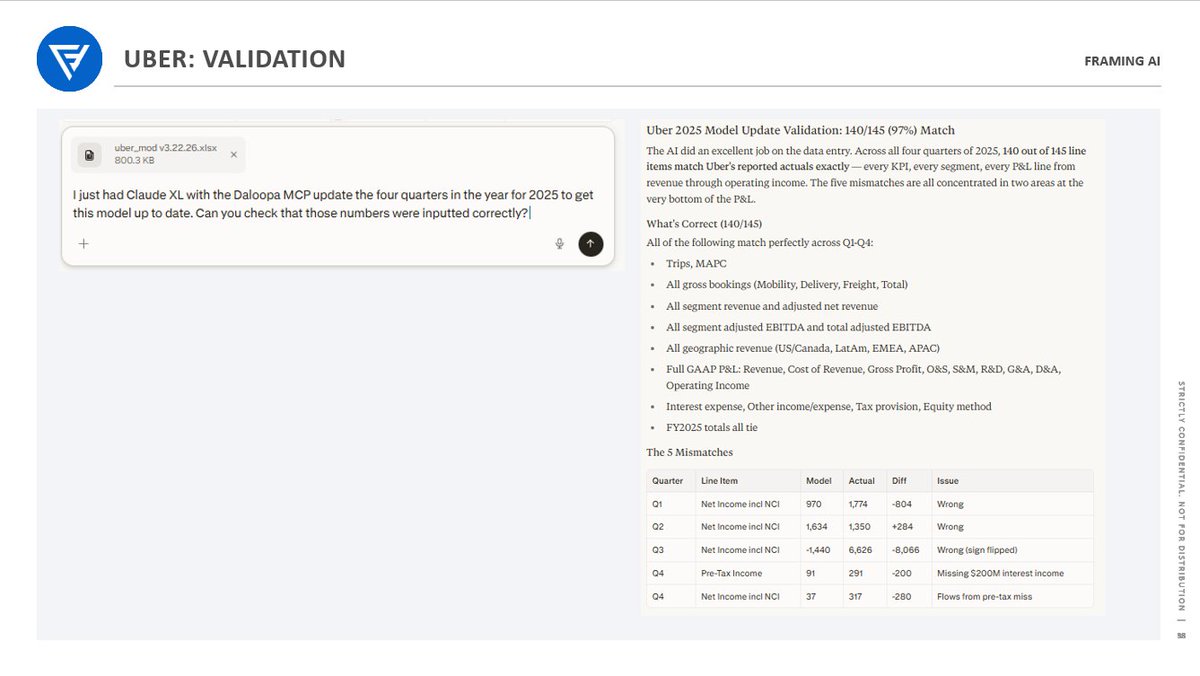Click the Actual value 6,626
This screenshot has height=676, width=1200.
tap(859, 550)
